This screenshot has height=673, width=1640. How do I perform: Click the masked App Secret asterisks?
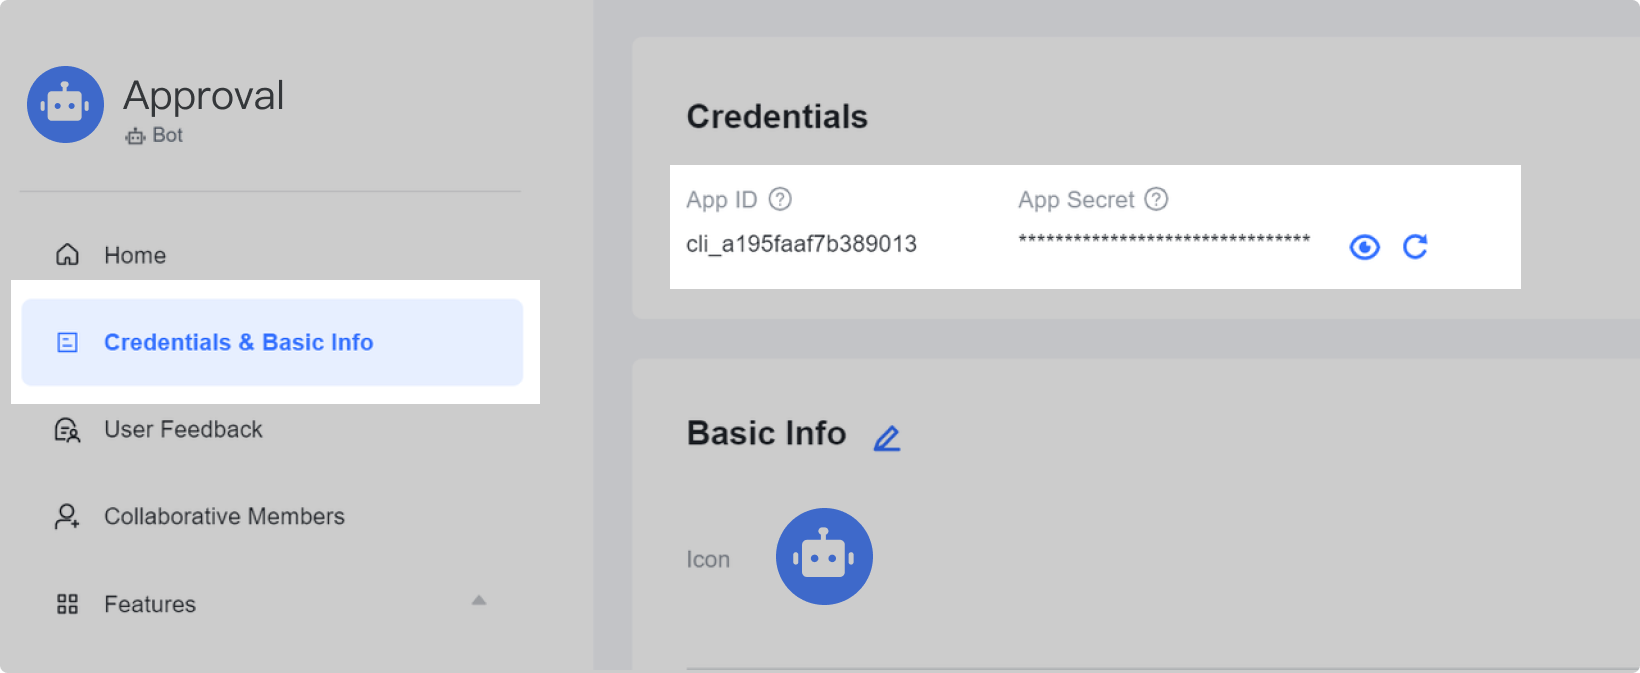(x=1164, y=240)
